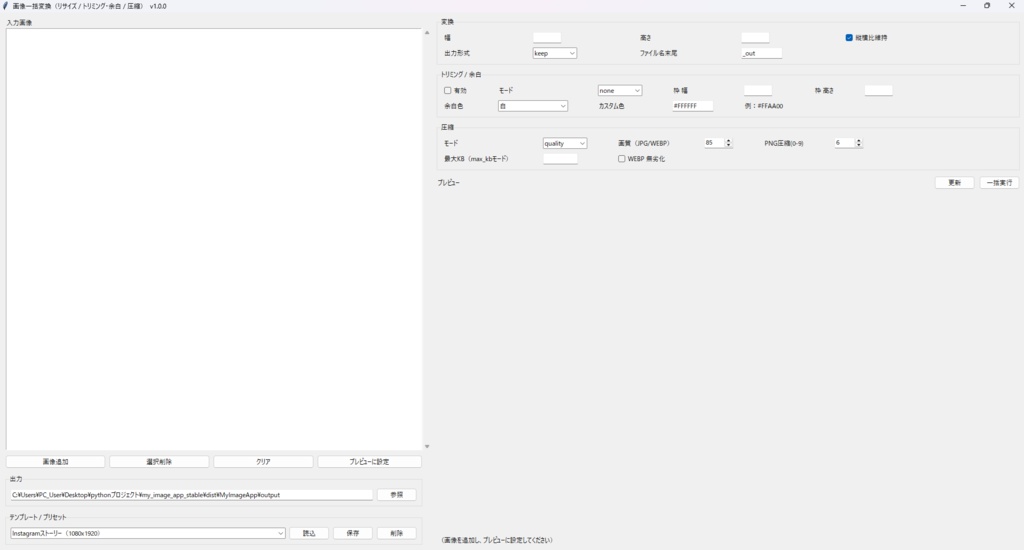Run batch with the 一括実行 button
1024x550 pixels.
pos(999,183)
